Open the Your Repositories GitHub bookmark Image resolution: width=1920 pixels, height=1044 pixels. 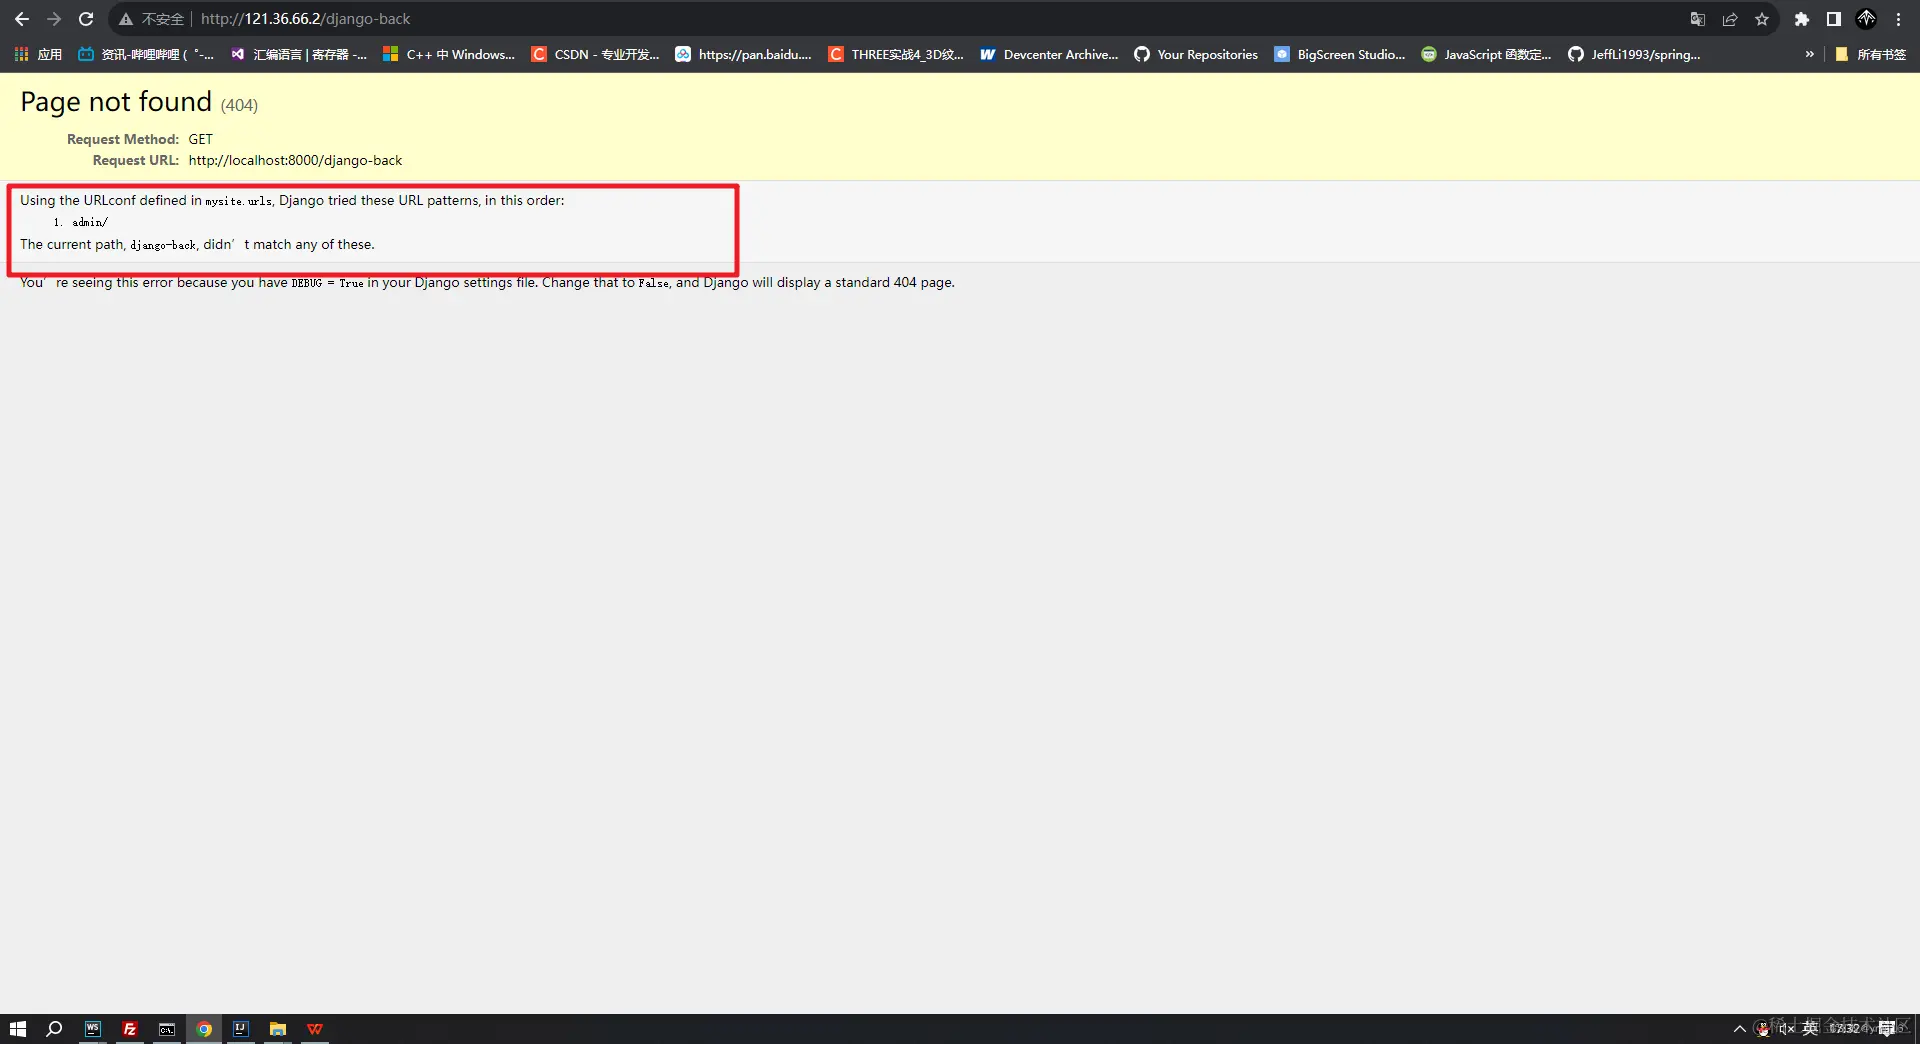(1196, 54)
